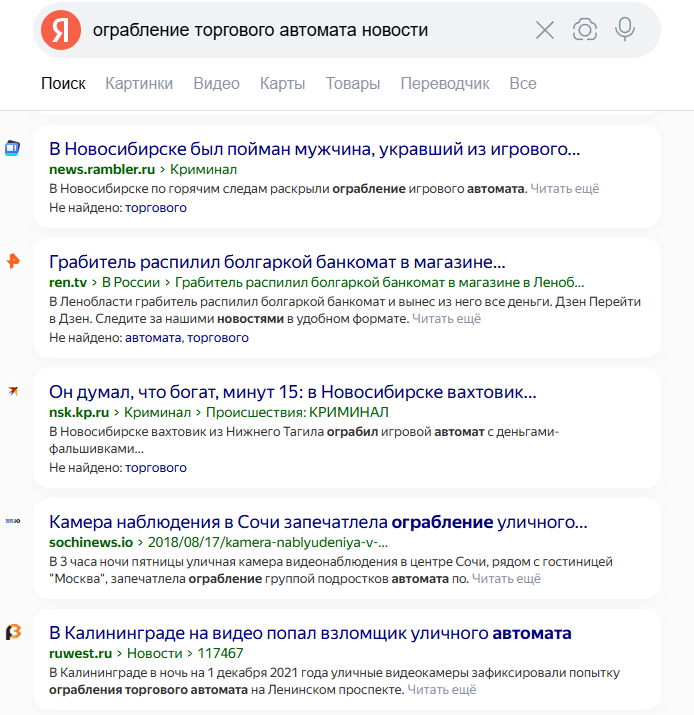Viewport: 694px width, 715px height.
Task: Open the Rambler result about Новосибирск
Action: [314, 149]
